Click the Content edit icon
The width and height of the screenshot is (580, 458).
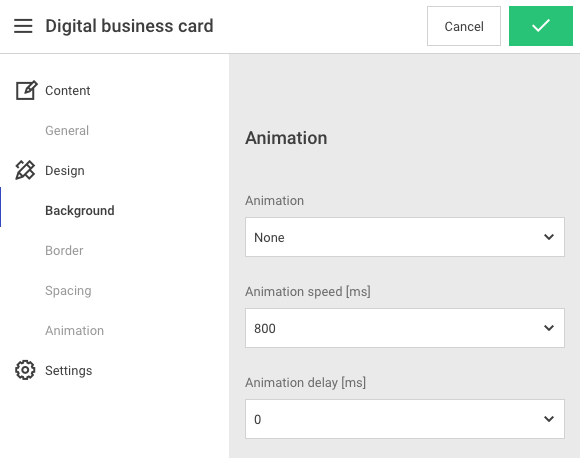click(26, 90)
